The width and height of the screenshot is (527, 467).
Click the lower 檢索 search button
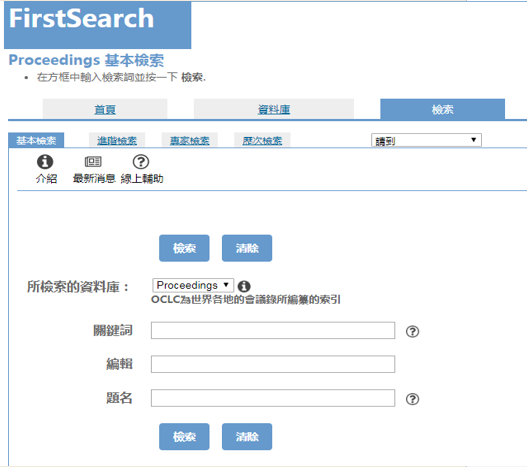tap(184, 436)
